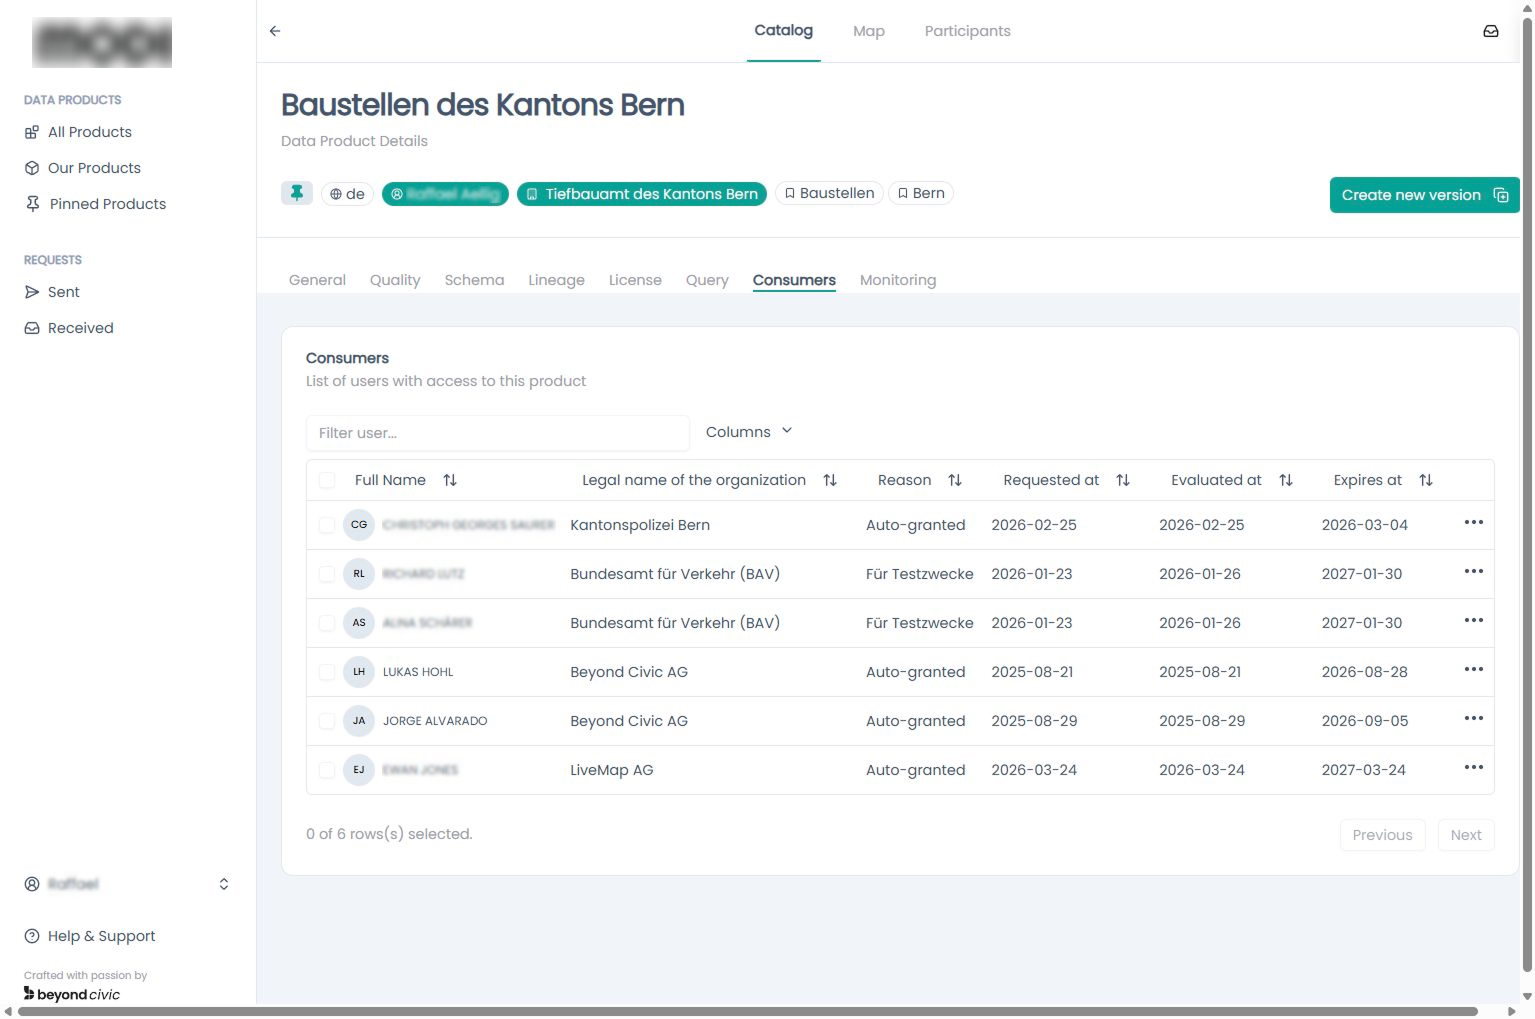Screen dimensions: 1535x1019
Task: Click the Filter user input field
Action: [x=498, y=433]
